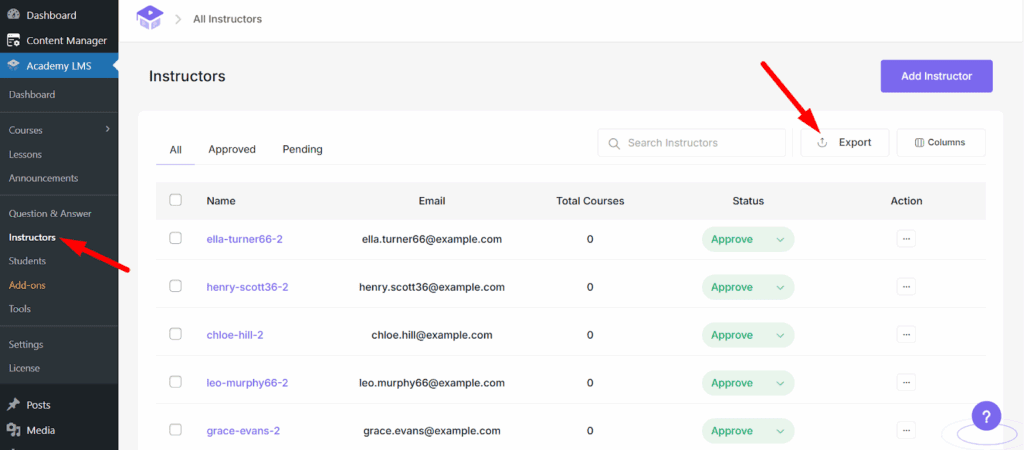Image resolution: width=1024 pixels, height=450 pixels.
Task: Switch to the Approved tab
Action: (232, 149)
